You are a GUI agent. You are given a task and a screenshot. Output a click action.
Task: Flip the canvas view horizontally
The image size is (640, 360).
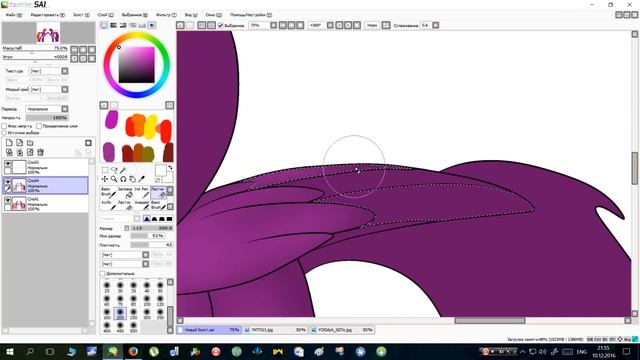coord(386,25)
